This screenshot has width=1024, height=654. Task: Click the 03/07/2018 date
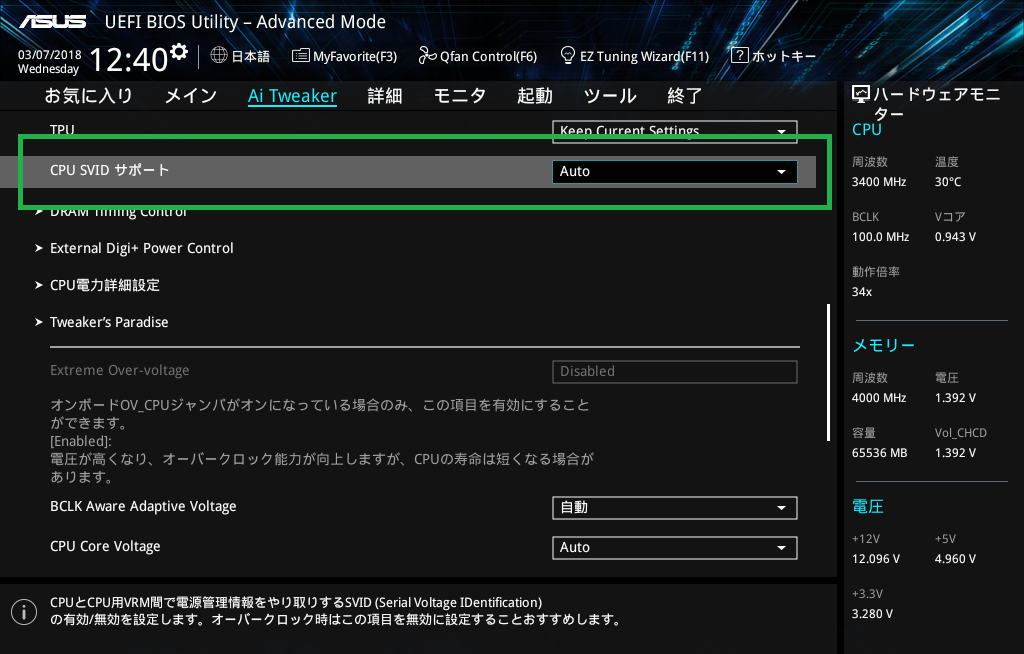coord(50,55)
